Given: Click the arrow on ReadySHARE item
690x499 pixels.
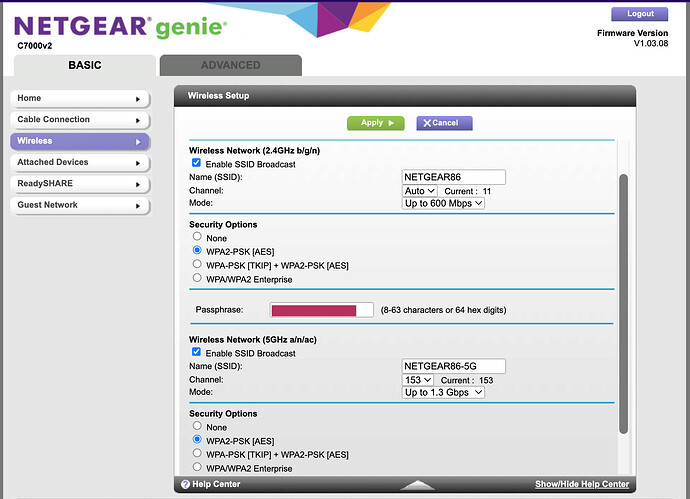Looking at the screenshot, I should pos(138,184).
